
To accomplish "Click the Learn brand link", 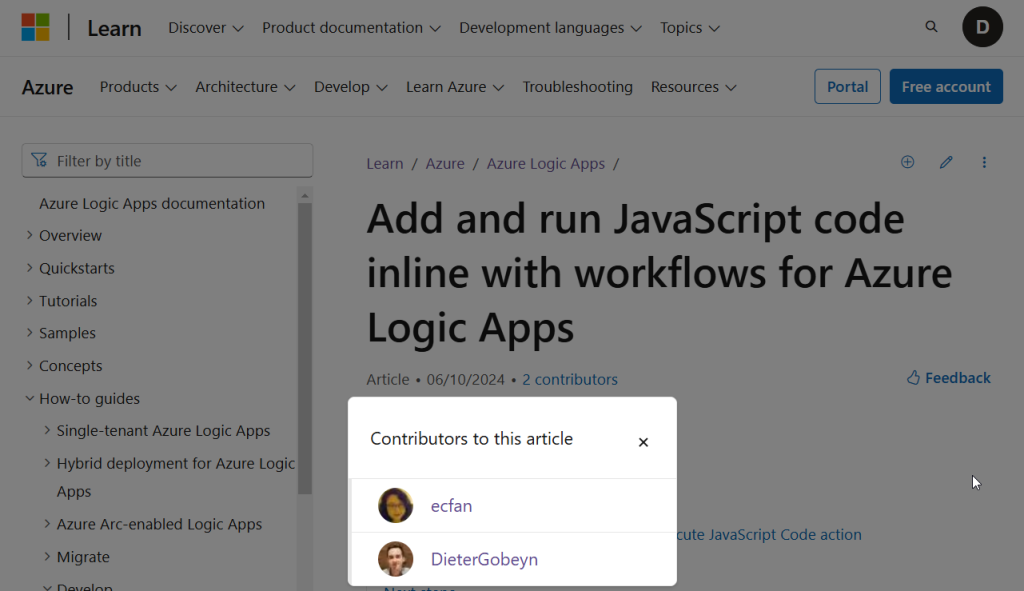I will click(x=114, y=28).
